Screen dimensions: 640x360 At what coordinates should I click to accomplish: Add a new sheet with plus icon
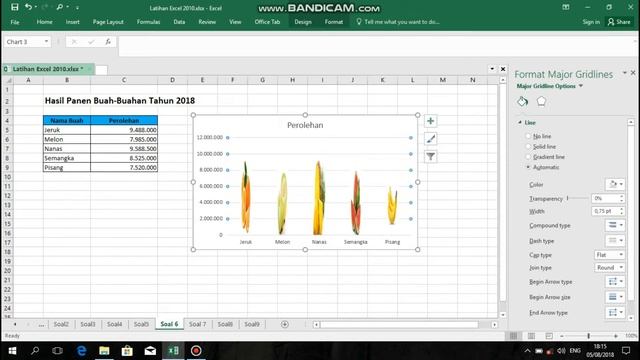tap(284, 324)
